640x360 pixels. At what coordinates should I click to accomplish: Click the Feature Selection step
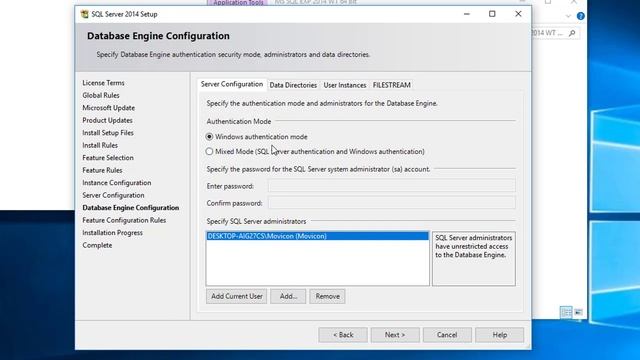[108, 158]
